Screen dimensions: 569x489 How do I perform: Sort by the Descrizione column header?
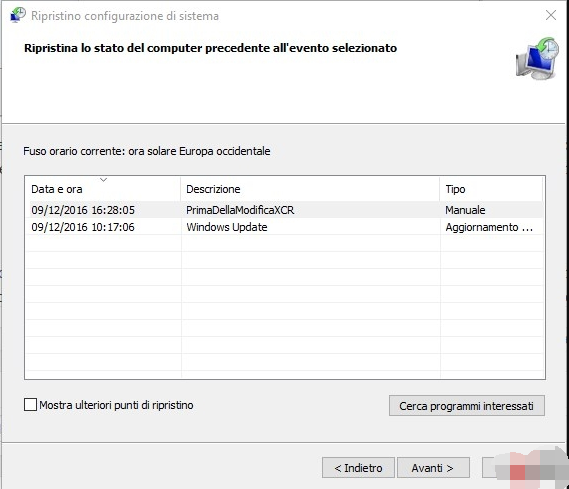point(310,189)
